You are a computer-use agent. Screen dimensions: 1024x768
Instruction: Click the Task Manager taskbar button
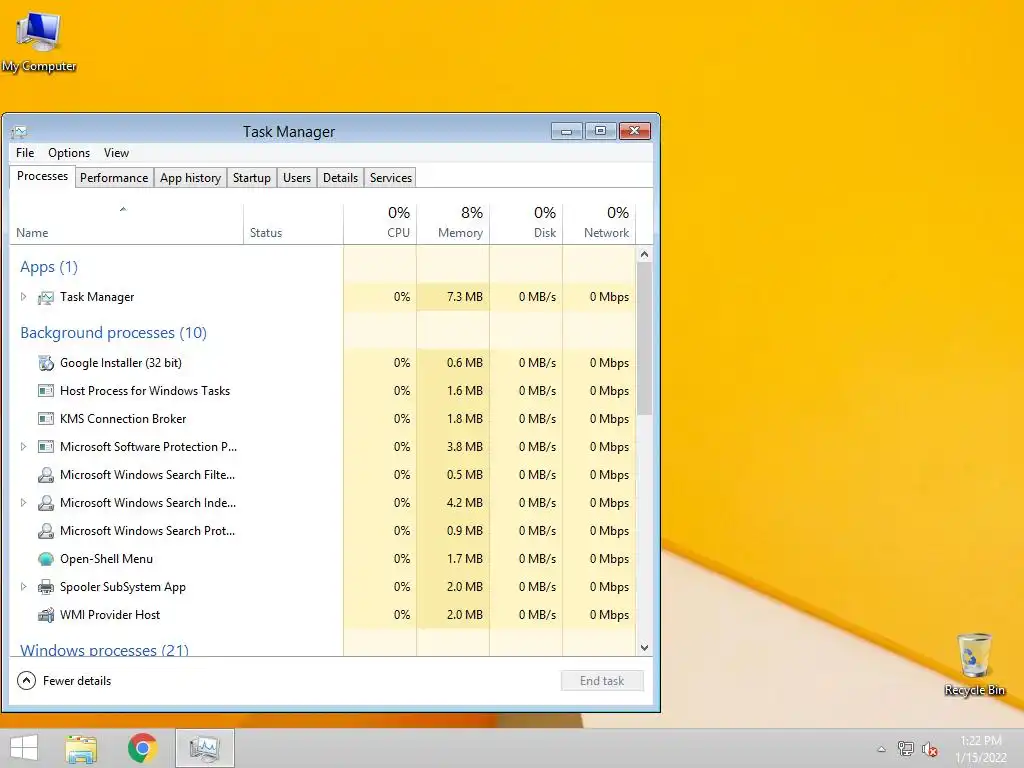(x=204, y=748)
